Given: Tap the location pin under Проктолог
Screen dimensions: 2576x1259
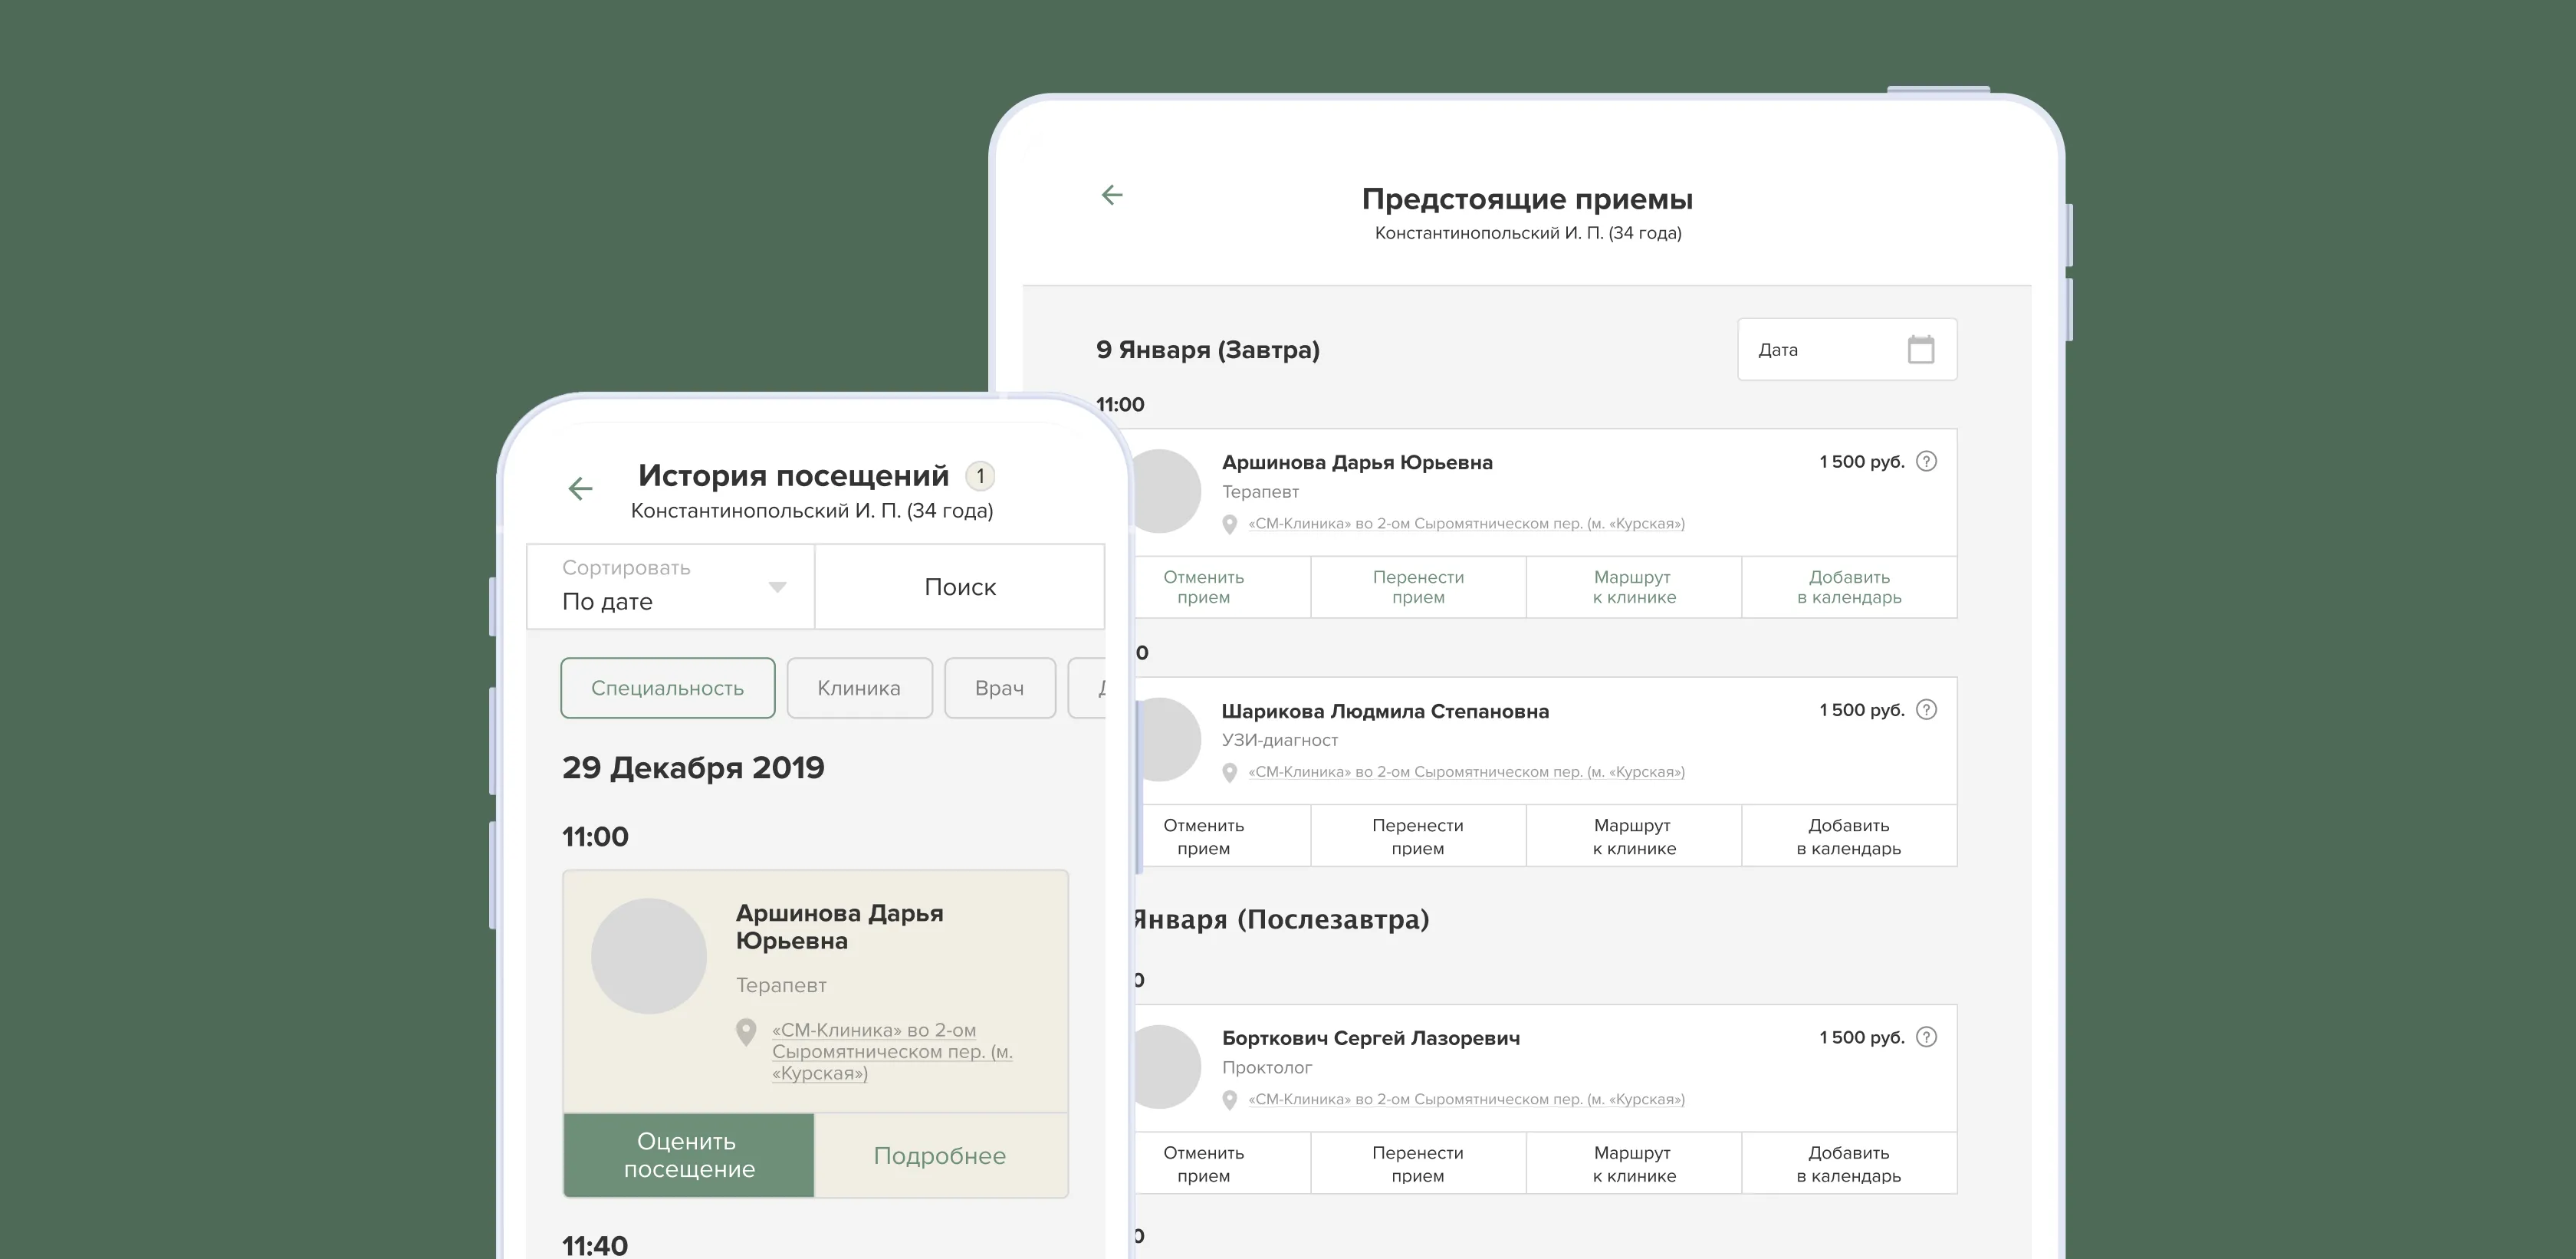Looking at the screenshot, I should click(x=1230, y=1100).
